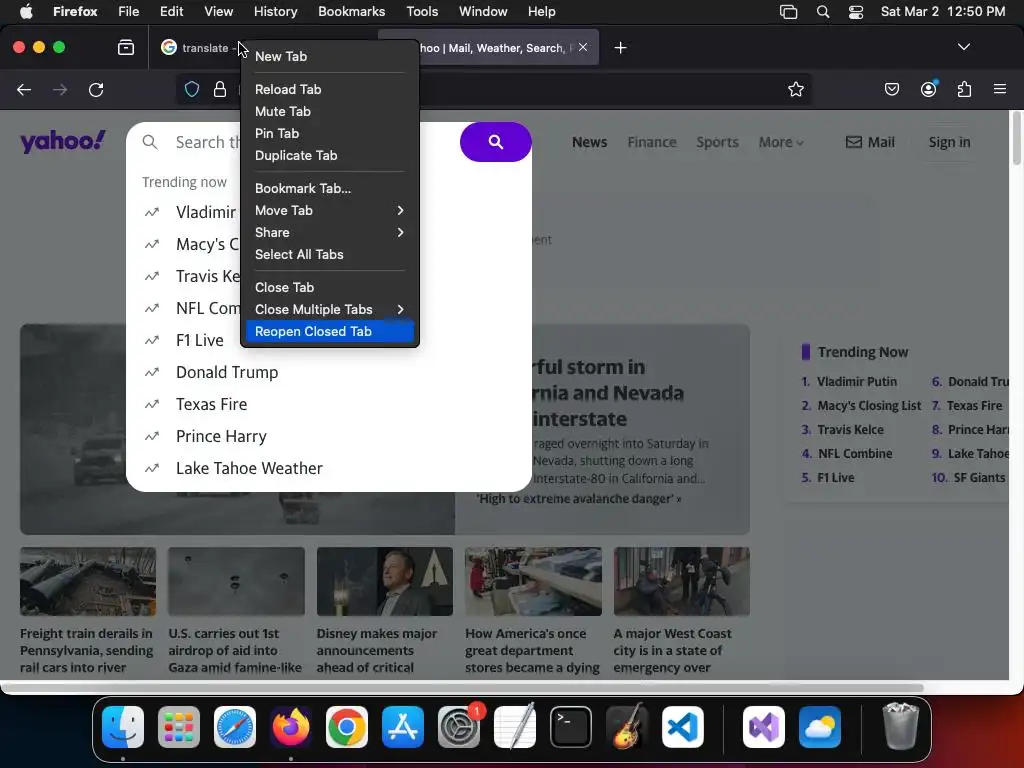Open a new tab with the plus button

click(x=620, y=48)
